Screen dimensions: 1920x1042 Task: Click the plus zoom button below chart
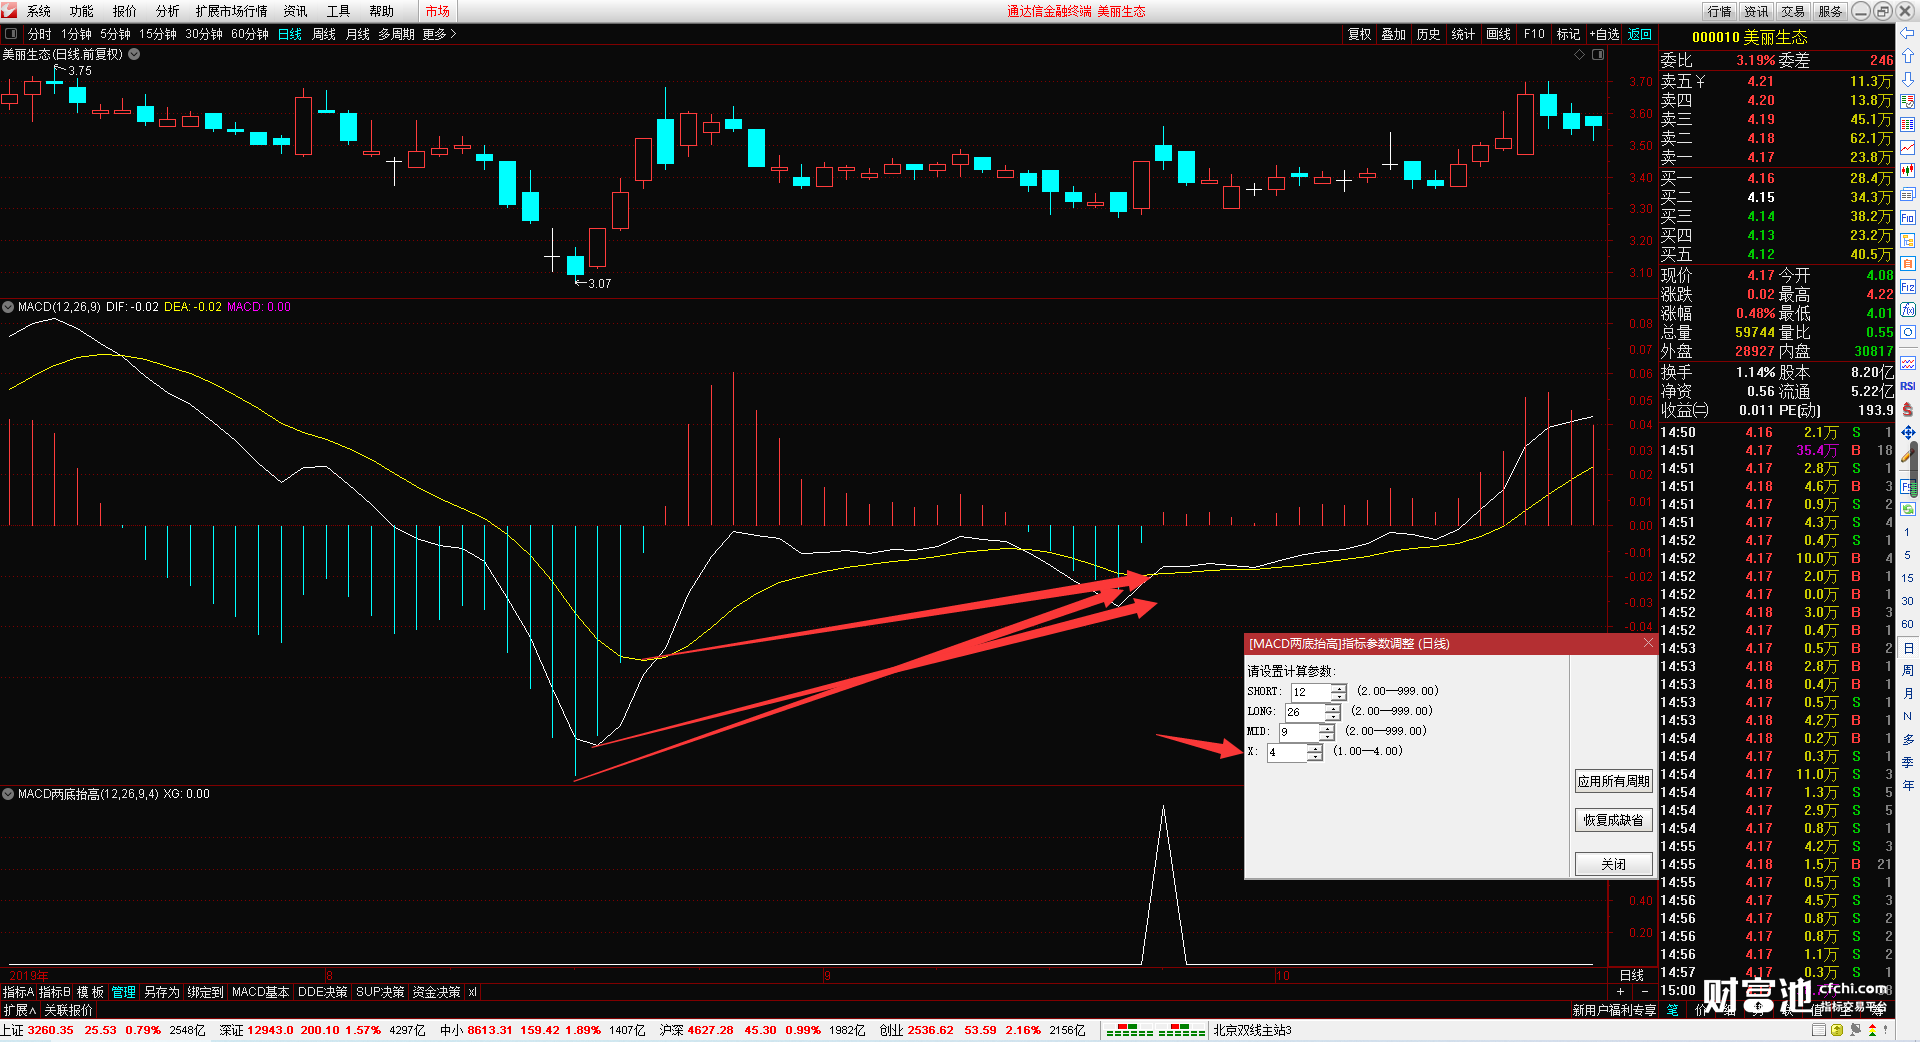point(1621,992)
